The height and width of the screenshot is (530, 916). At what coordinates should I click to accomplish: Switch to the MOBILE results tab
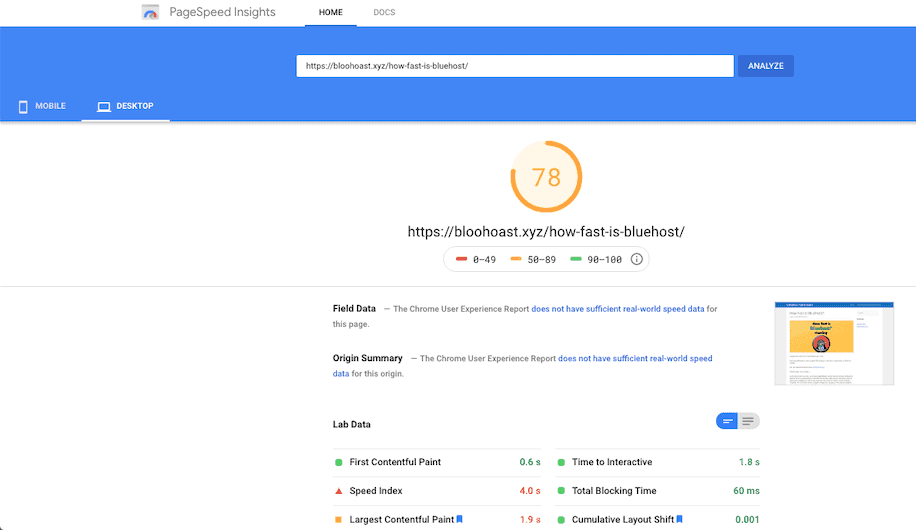(x=41, y=106)
